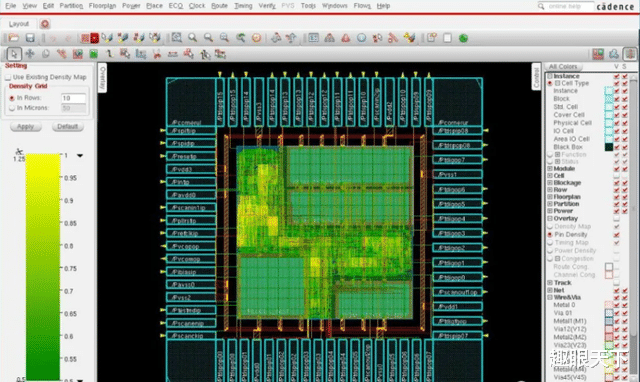The width and height of the screenshot is (640, 382).
Task: Expand the Blockage tree node
Action: pos(550,183)
